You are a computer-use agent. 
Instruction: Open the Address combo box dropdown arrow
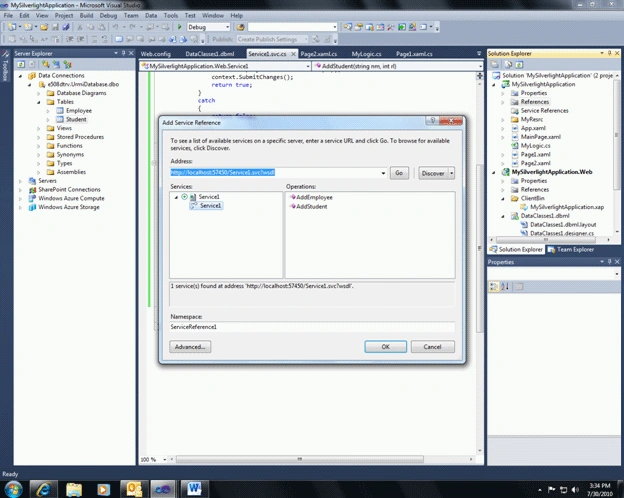[x=383, y=173]
